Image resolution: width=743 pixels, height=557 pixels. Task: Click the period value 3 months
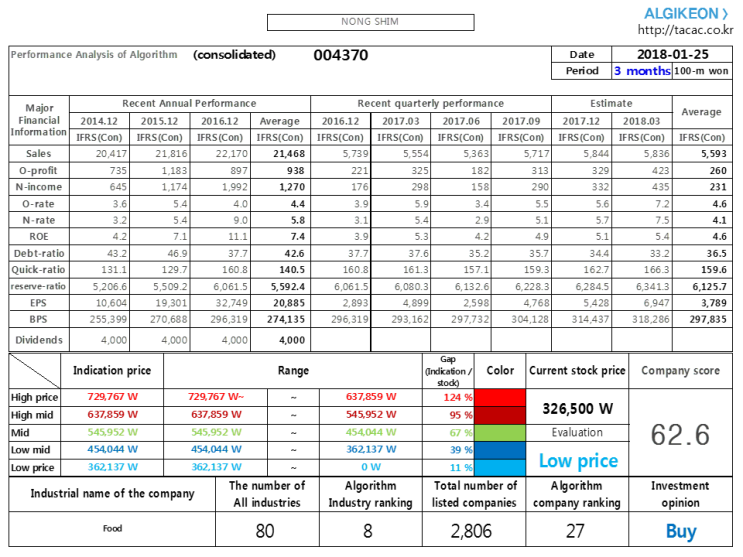pos(642,71)
